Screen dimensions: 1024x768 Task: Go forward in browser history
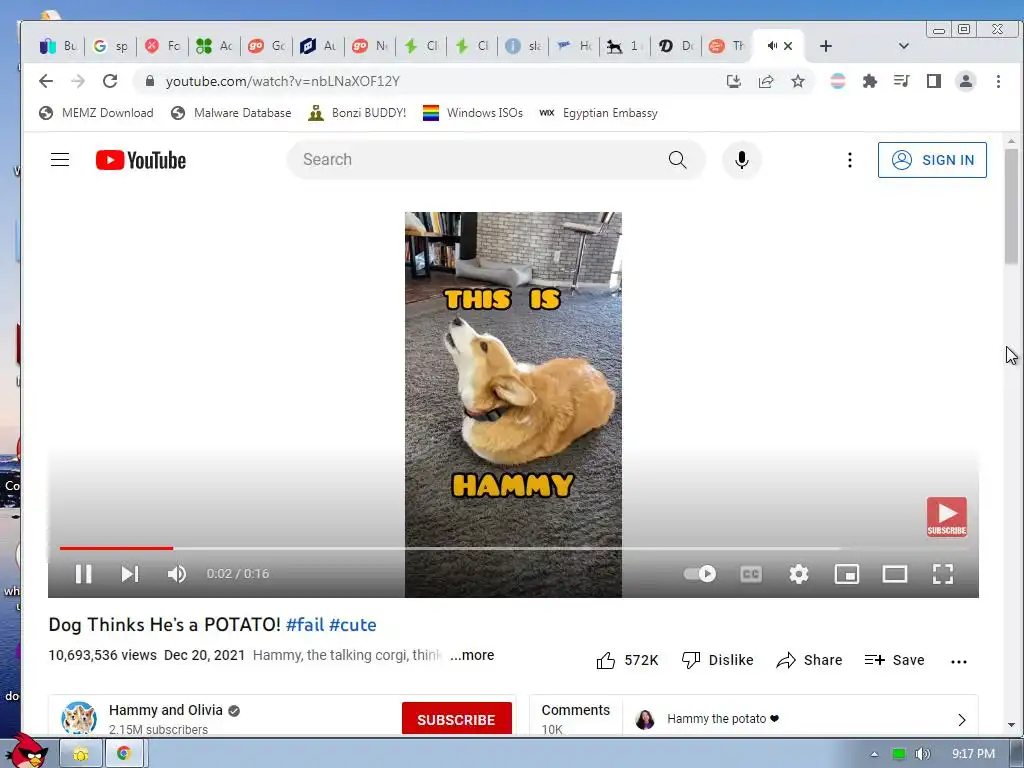(x=78, y=81)
